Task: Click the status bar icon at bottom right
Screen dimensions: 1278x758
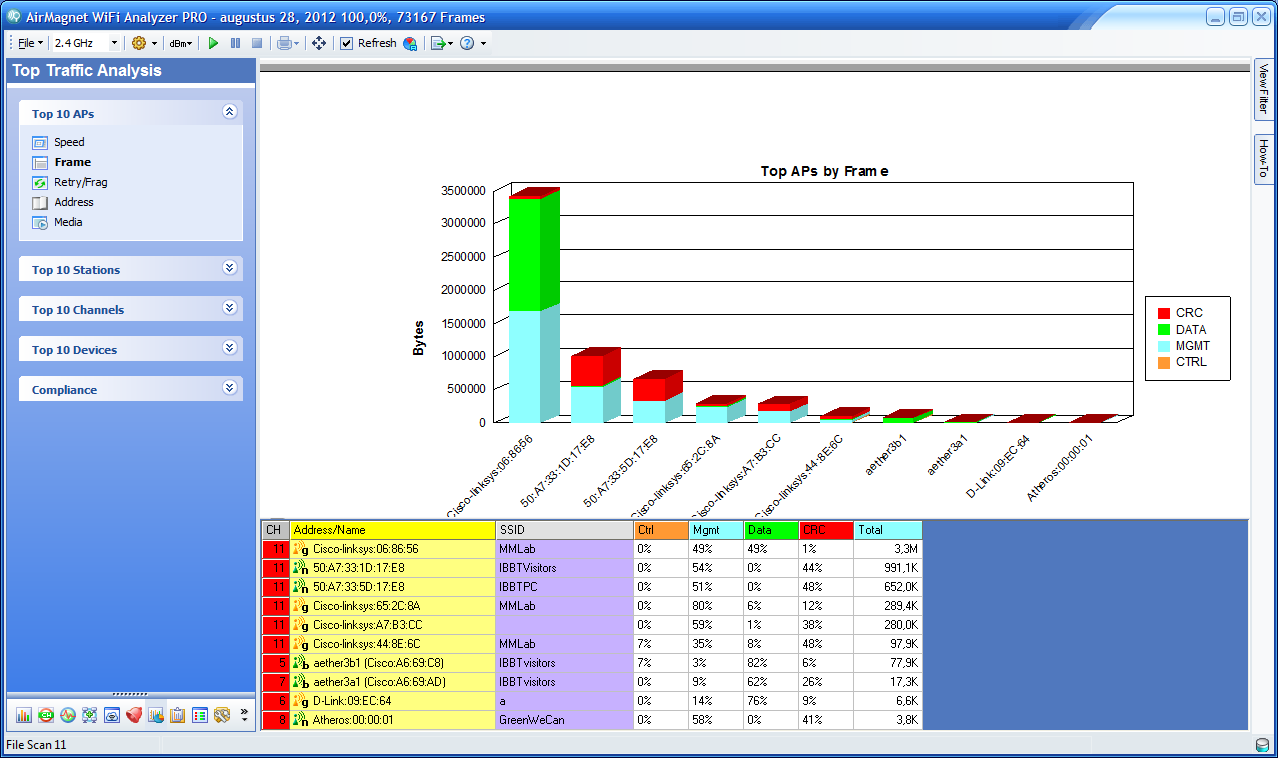Action: (x=1262, y=746)
